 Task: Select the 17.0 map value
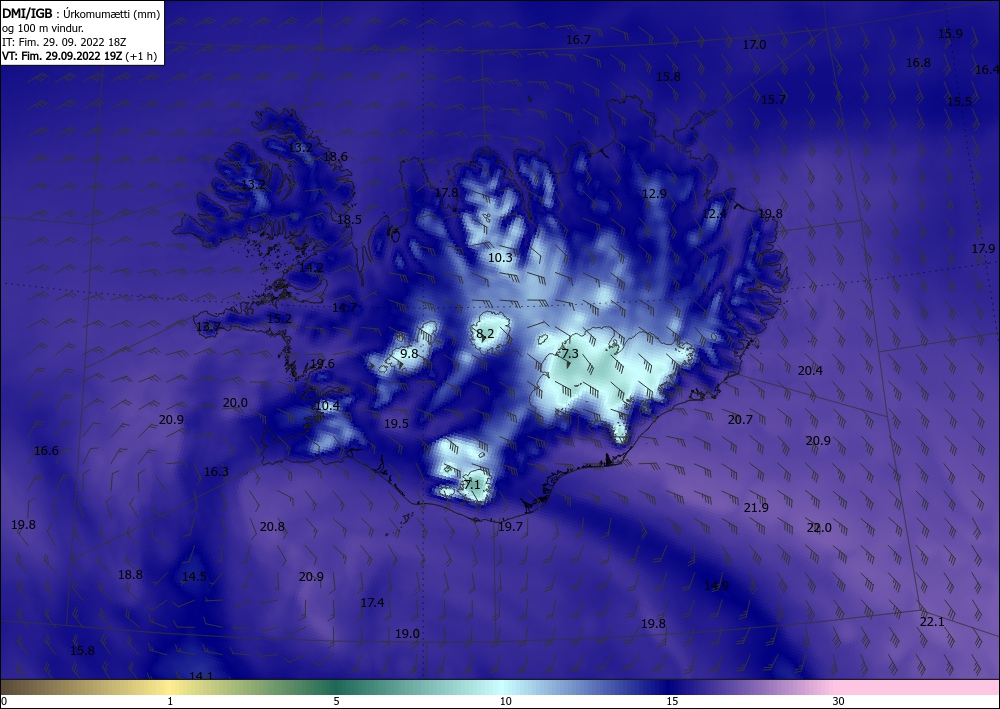click(x=754, y=45)
